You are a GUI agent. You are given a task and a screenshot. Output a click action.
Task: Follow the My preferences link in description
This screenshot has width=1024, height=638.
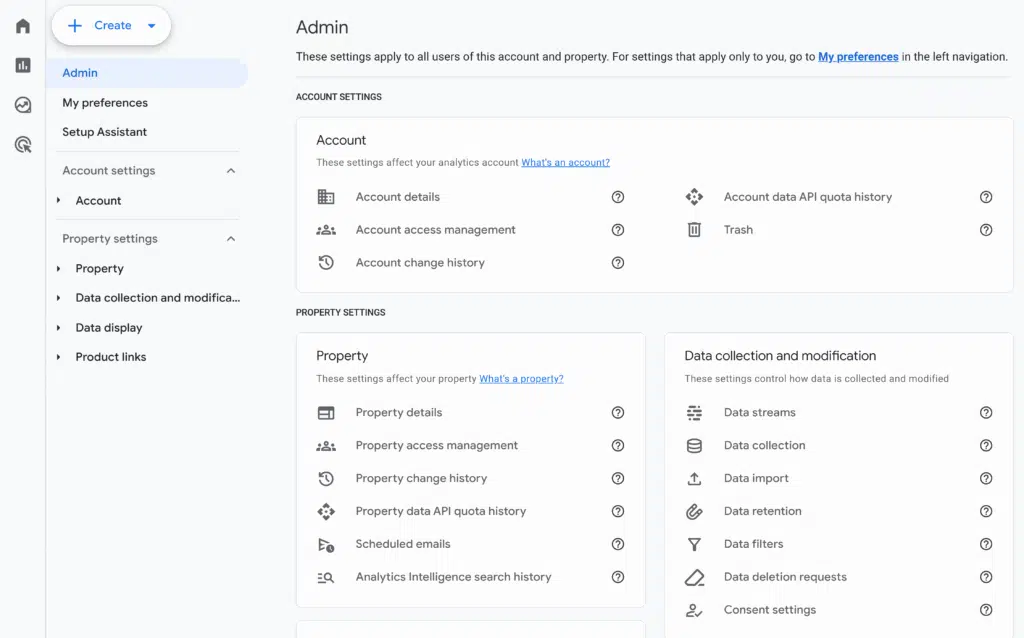point(858,57)
